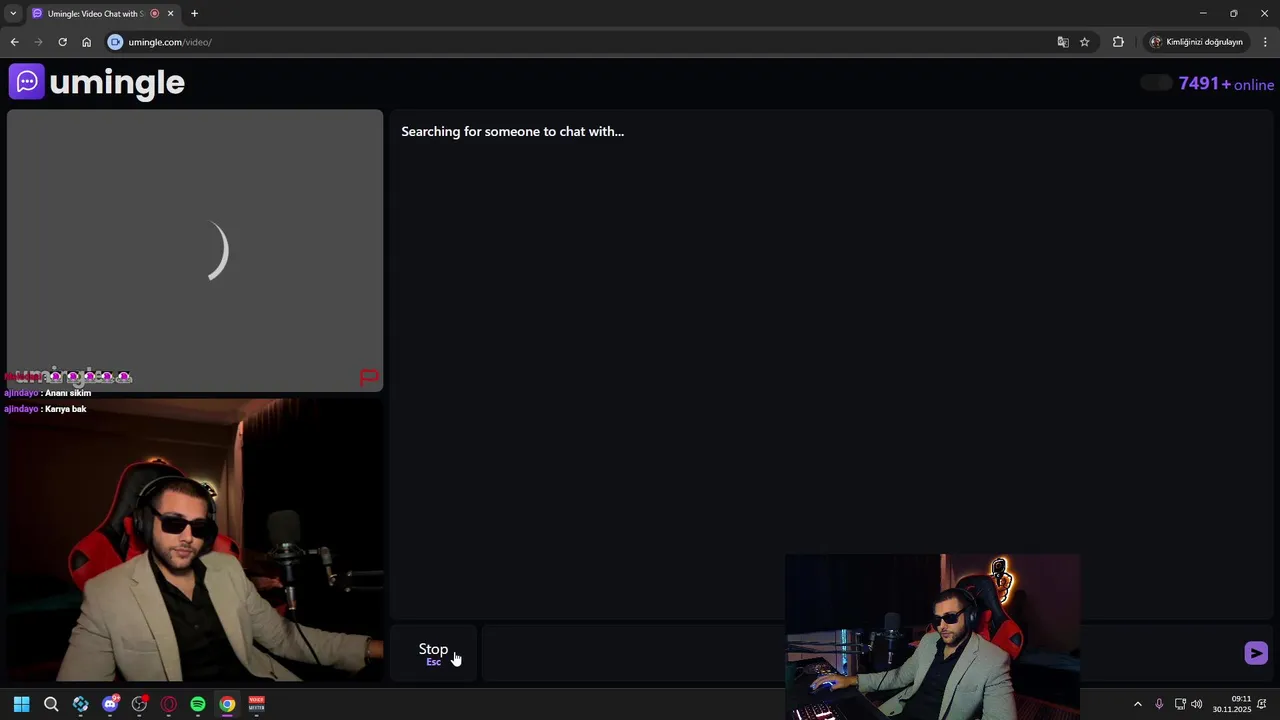The image size is (1280, 720).
Task: Click the Kimliğinizi doğrulayın profile button
Action: (x=1196, y=42)
